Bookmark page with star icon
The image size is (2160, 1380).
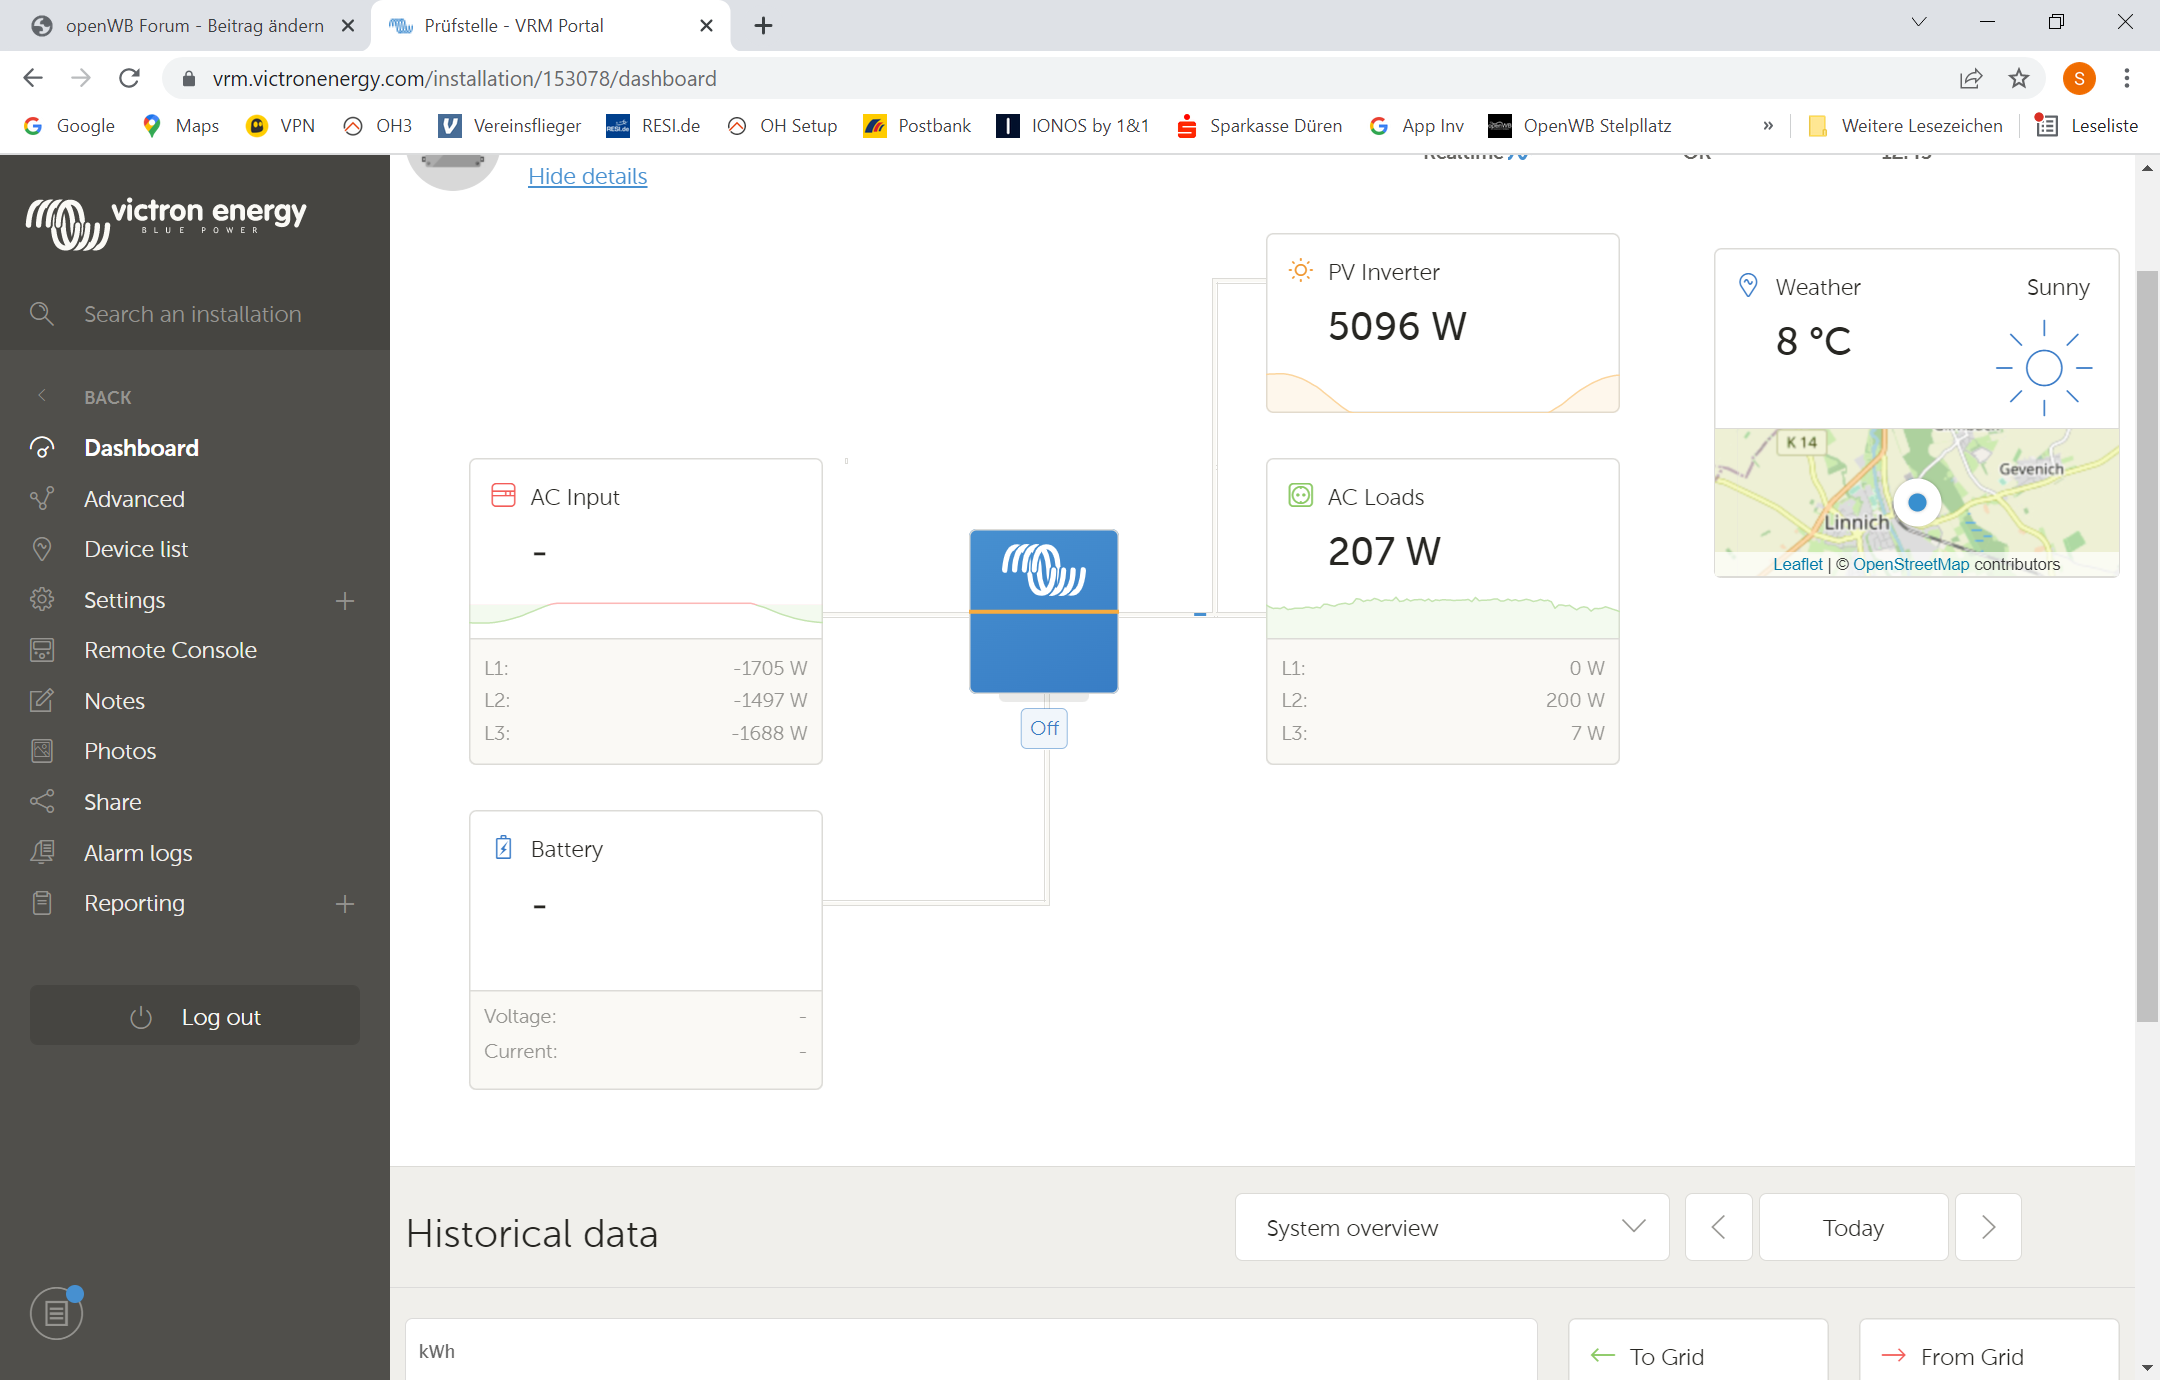tap(2019, 78)
